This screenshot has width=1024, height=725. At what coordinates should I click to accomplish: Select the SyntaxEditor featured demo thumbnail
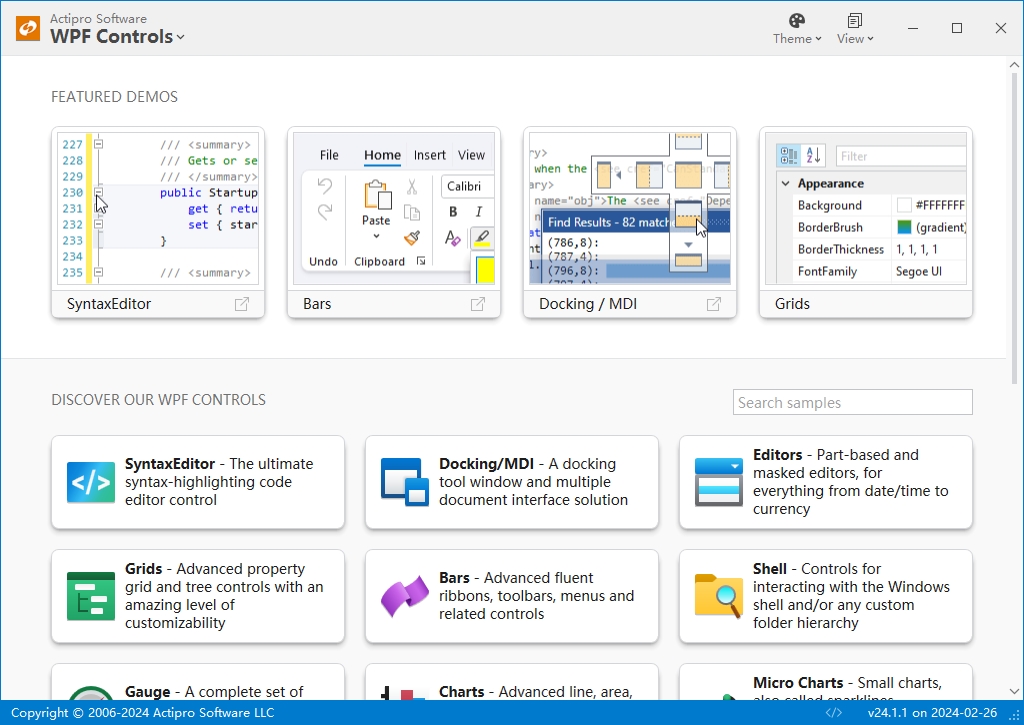[x=158, y=208]
